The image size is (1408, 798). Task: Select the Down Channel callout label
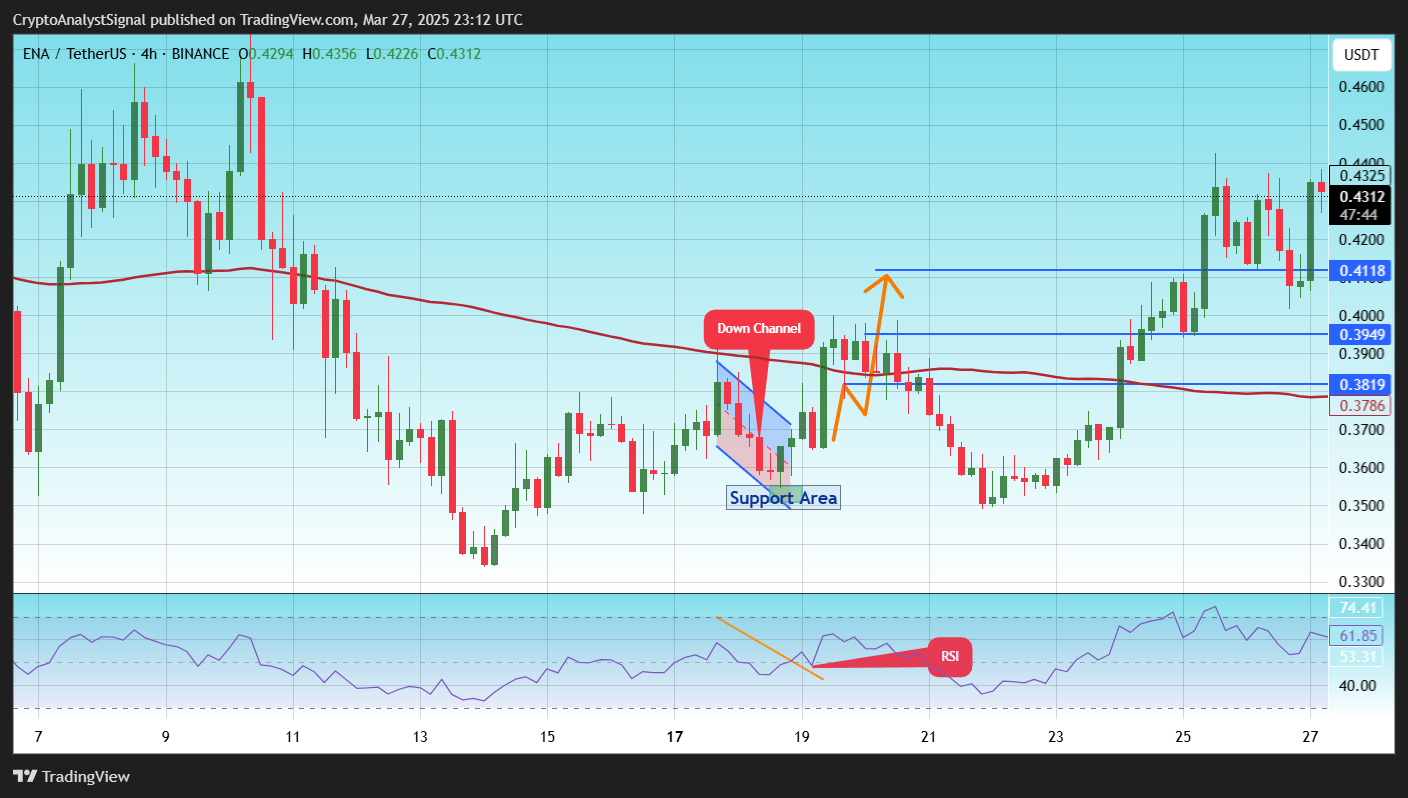click(757, 328)
